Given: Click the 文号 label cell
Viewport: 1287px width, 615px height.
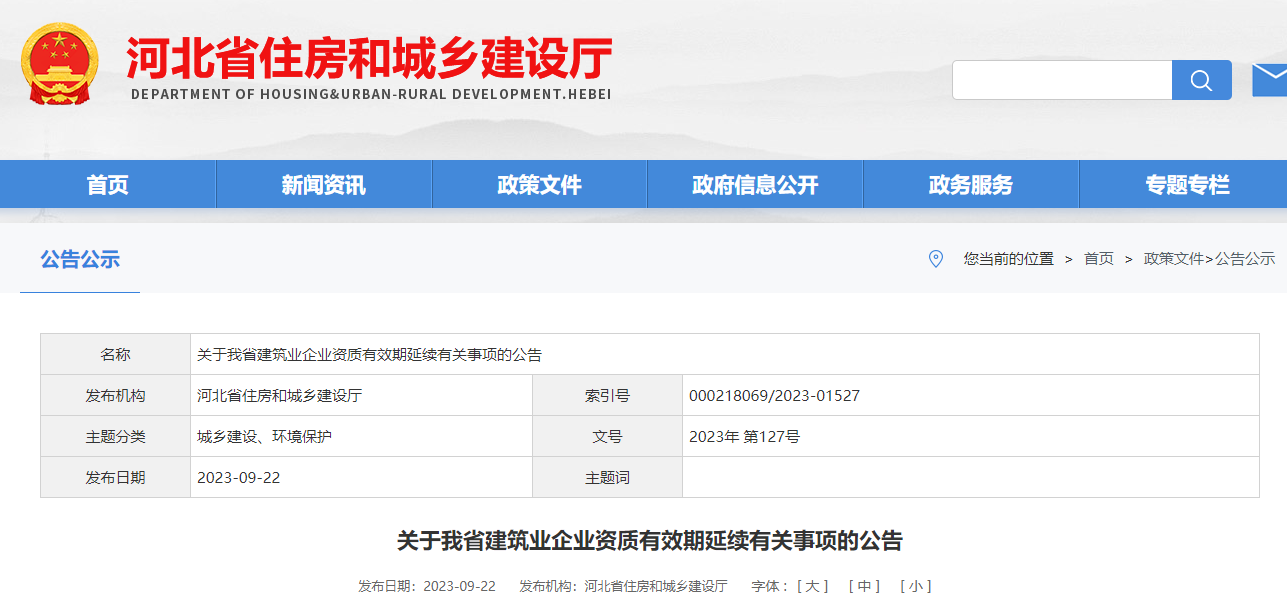Looking at the screenshot, I should (607, 437).
